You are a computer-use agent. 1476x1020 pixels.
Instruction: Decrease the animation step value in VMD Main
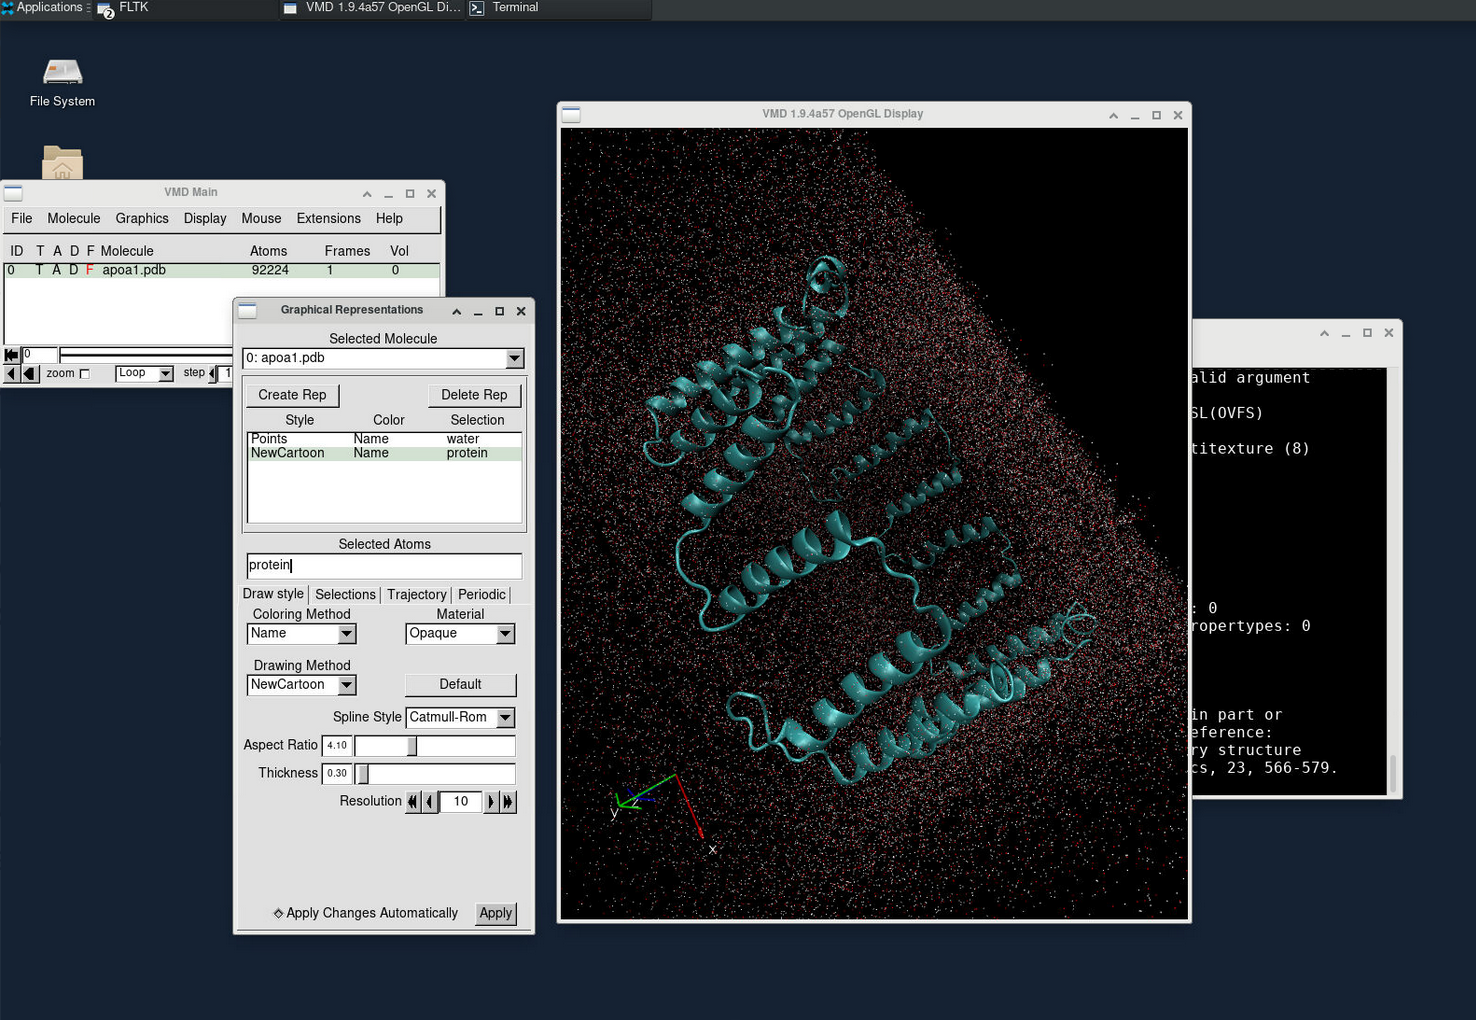[x=213, y=374]
